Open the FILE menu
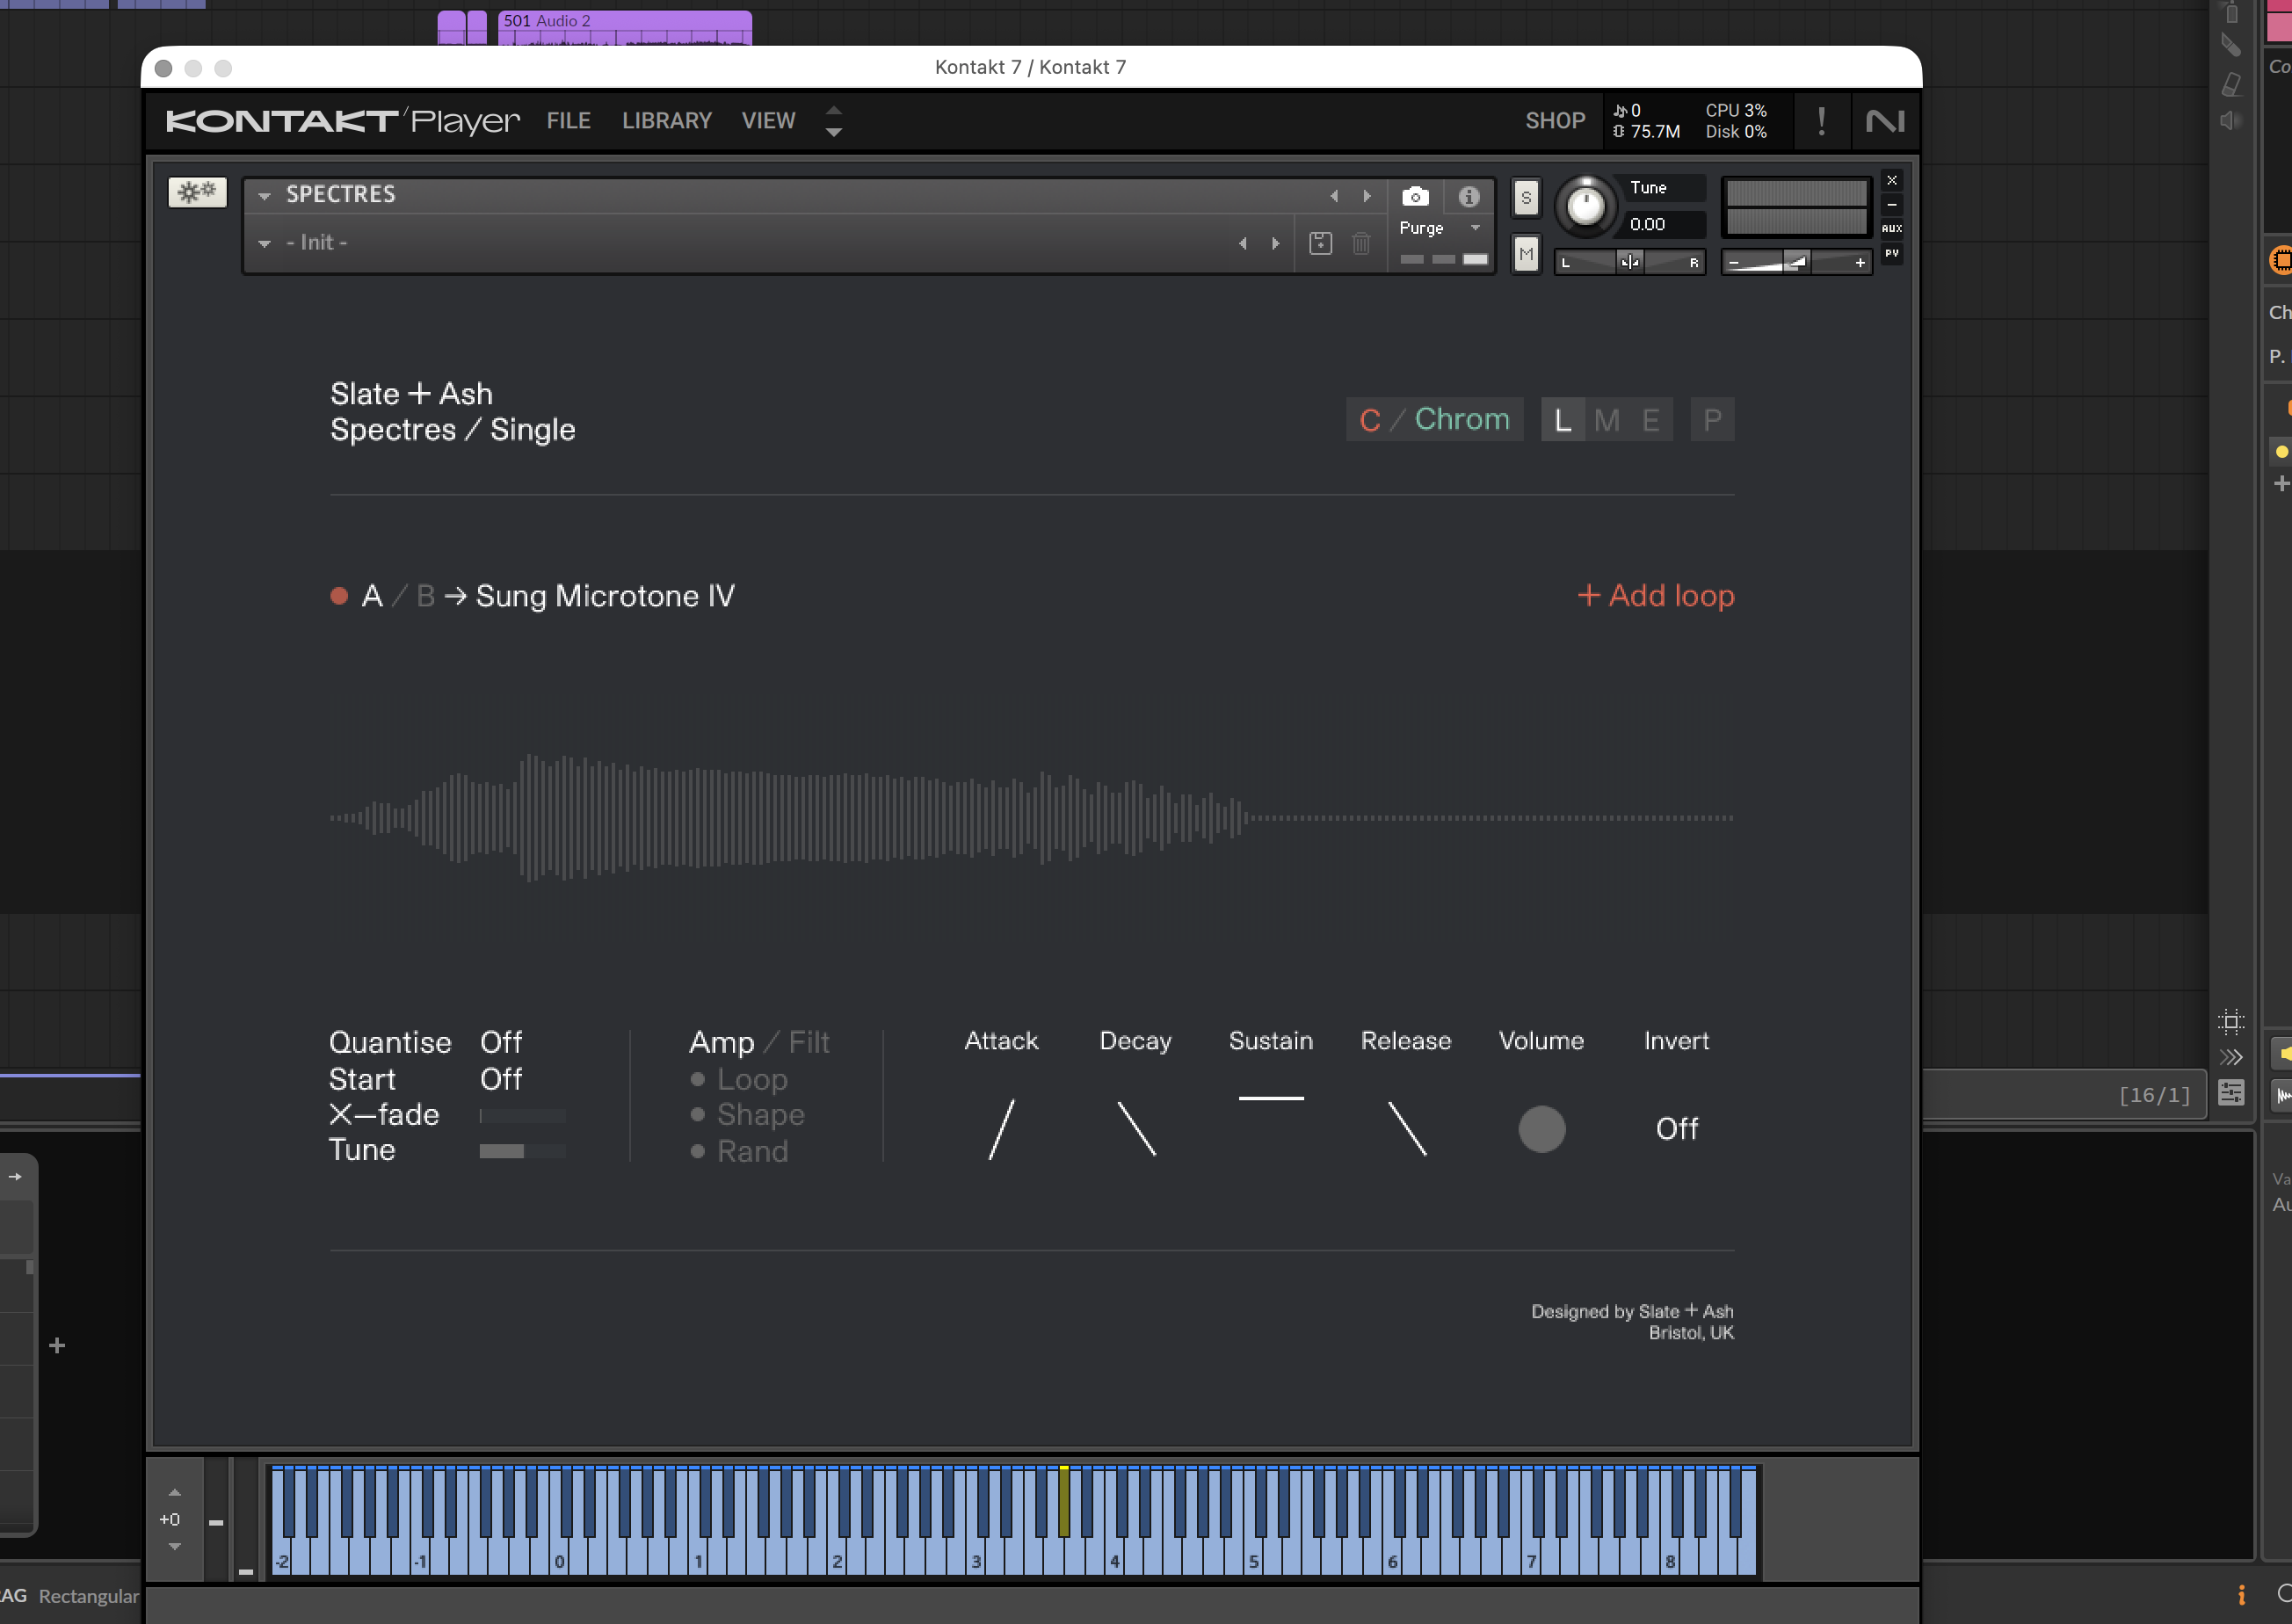2292x1624 pixels. pos(568,121)
